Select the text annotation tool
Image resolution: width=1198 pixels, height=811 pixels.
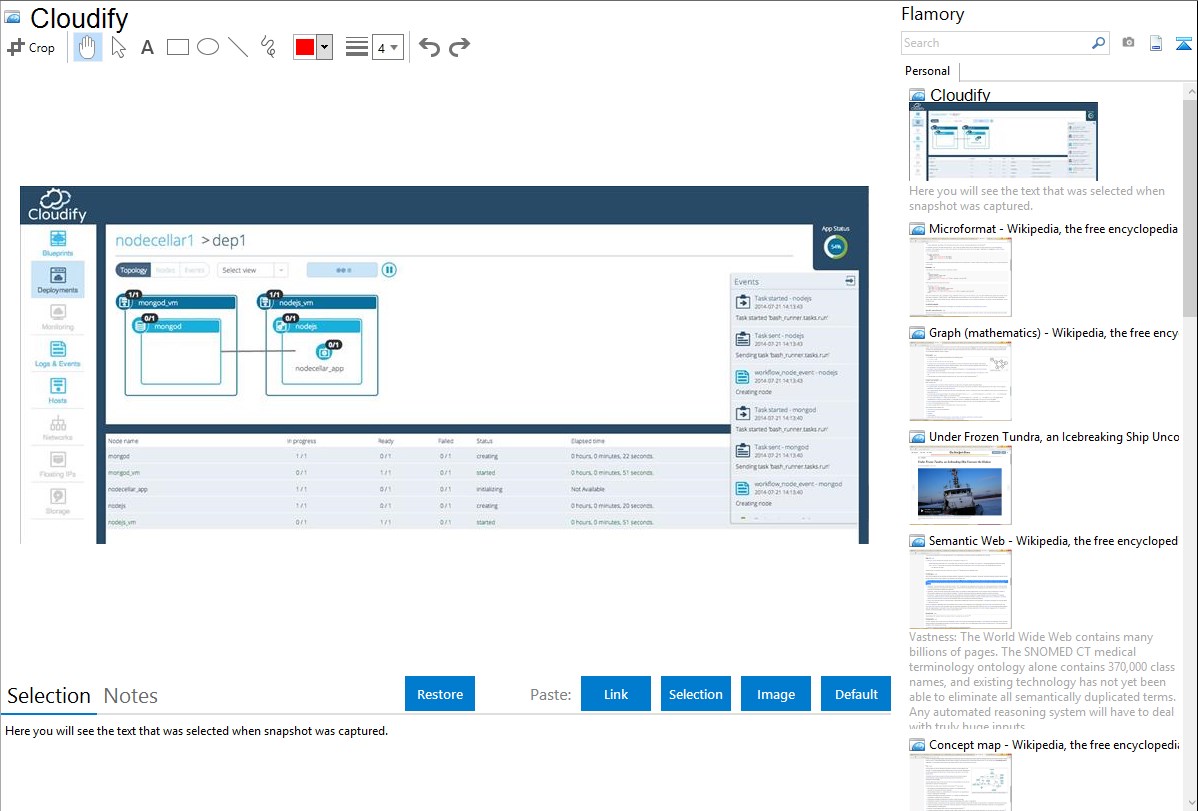click(147, 47)
